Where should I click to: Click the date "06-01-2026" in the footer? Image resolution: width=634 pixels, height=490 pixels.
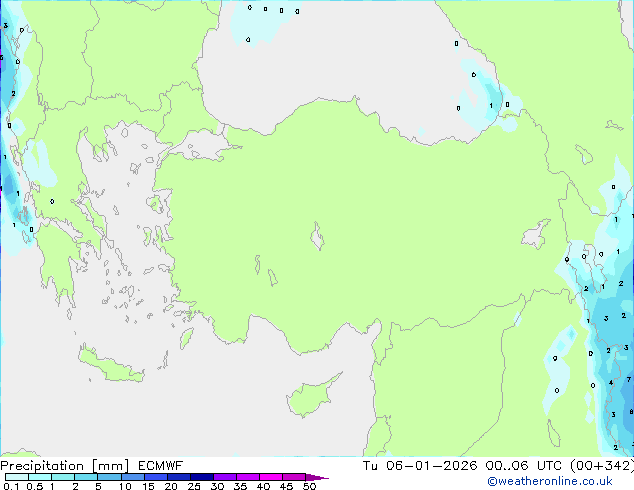point(431,466)
